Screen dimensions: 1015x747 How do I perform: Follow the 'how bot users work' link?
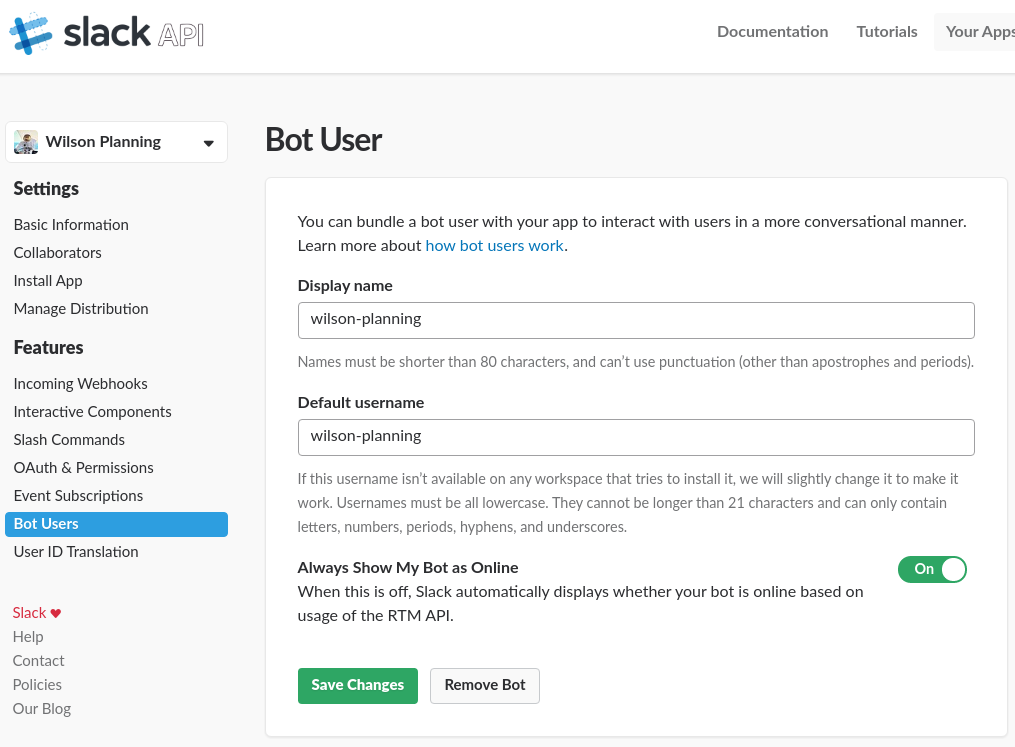point(494,246)
